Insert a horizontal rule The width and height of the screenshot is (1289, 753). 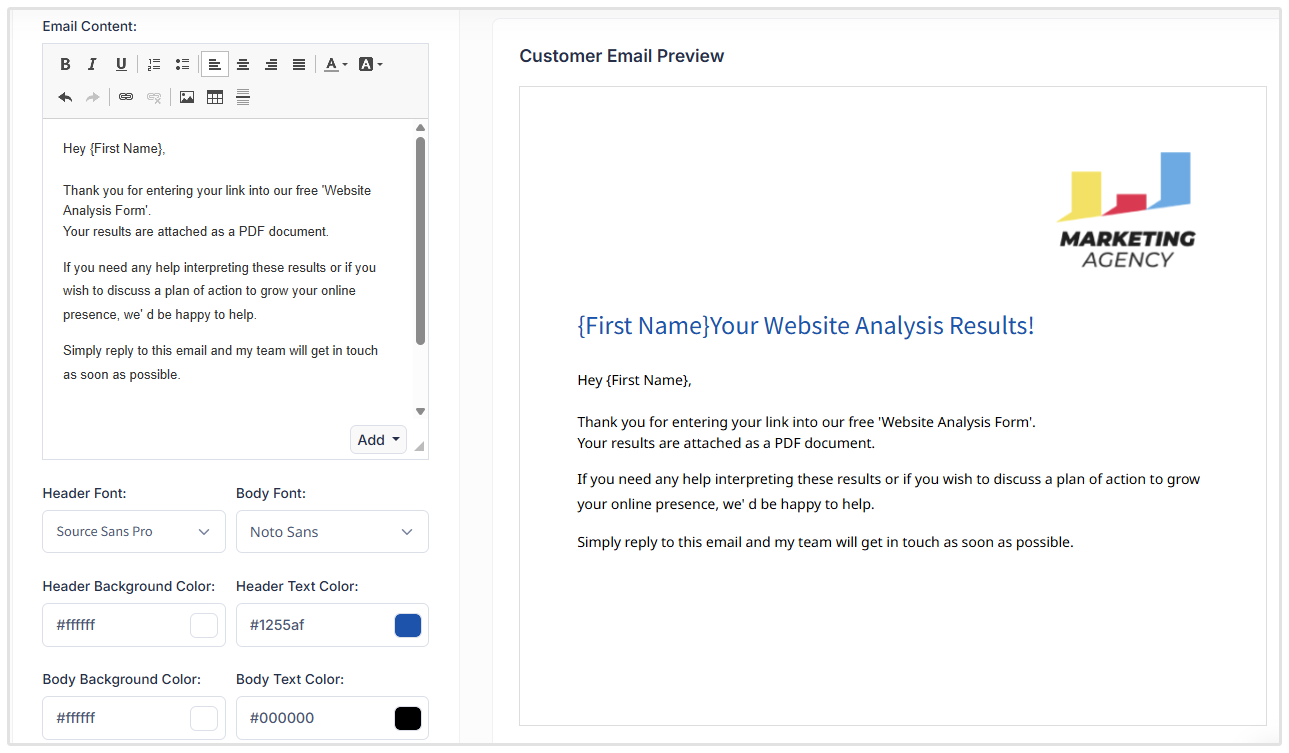[x=243, y=97]
